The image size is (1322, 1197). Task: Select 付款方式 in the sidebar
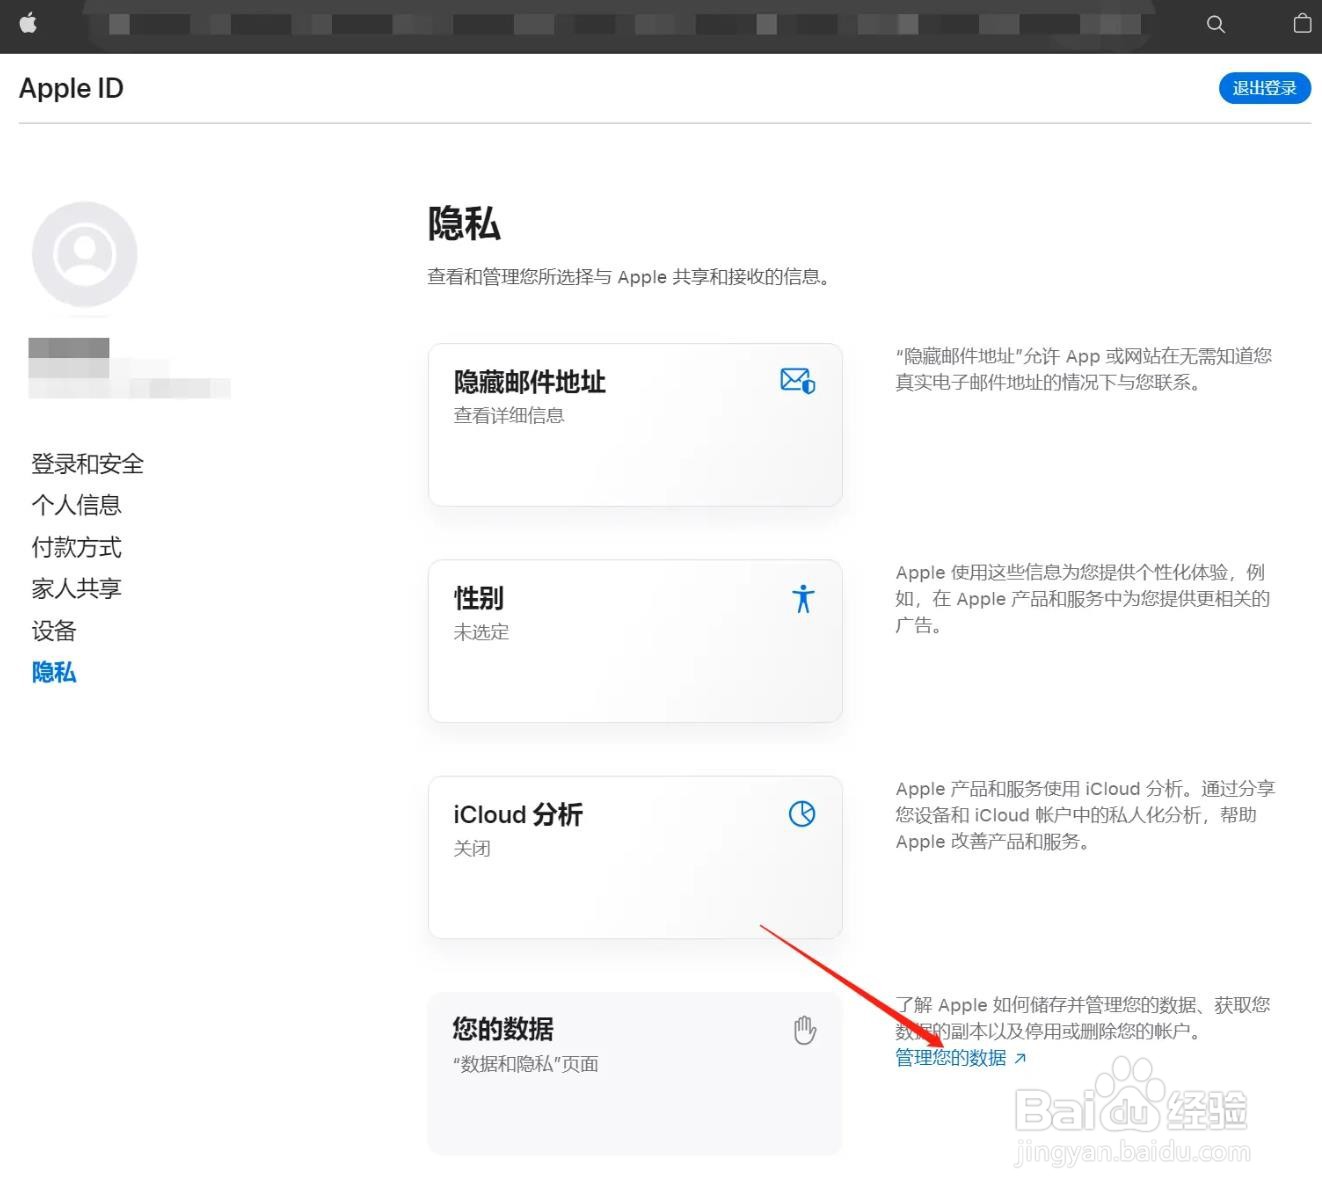point(76,547)
